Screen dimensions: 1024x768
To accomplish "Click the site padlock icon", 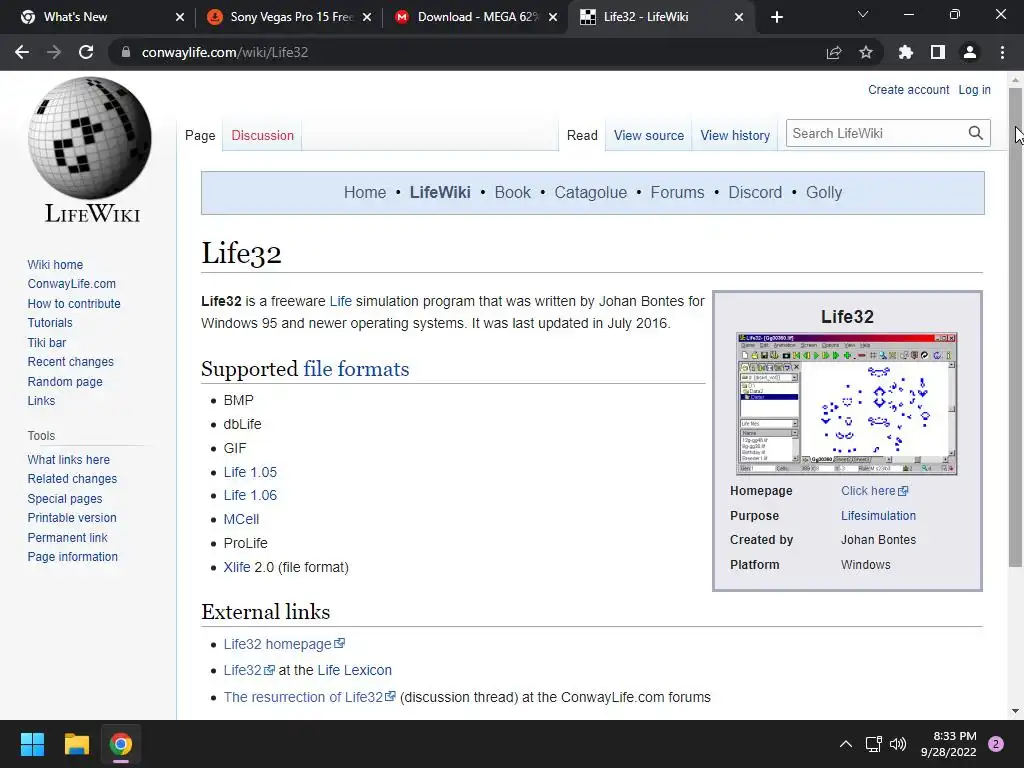I will tap(126, 52).
